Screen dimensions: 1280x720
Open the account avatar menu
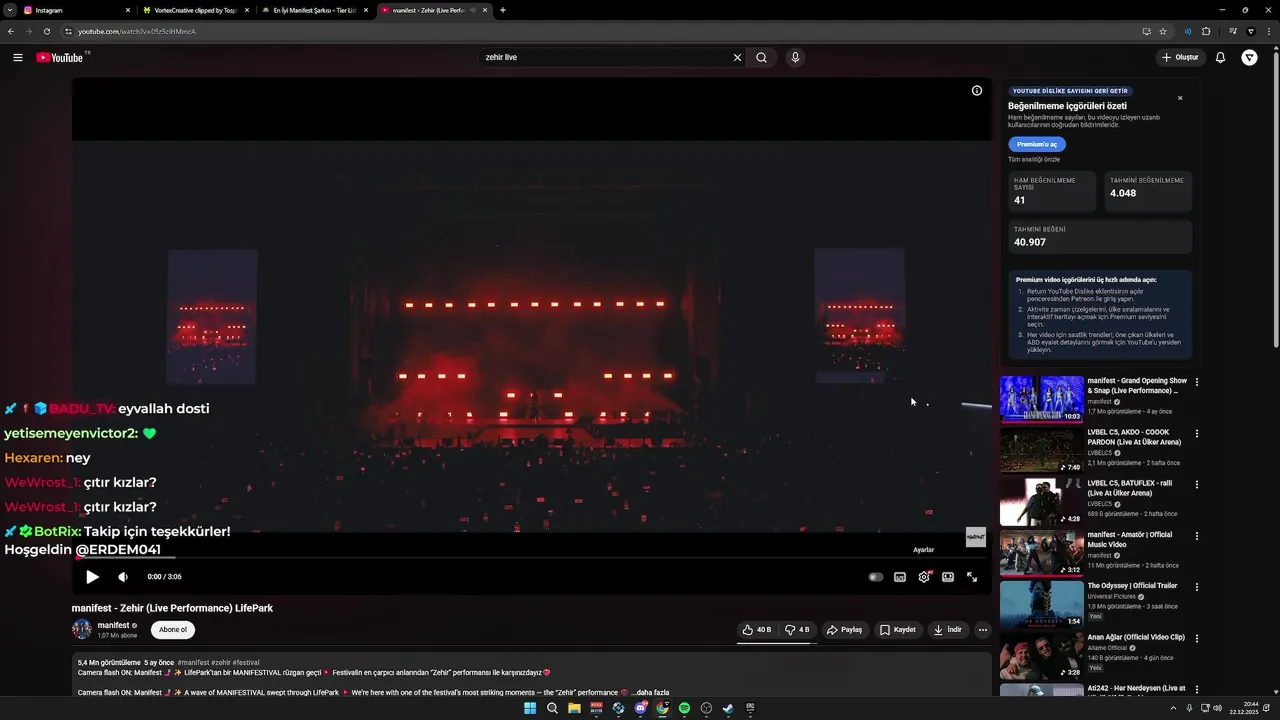1249,57
